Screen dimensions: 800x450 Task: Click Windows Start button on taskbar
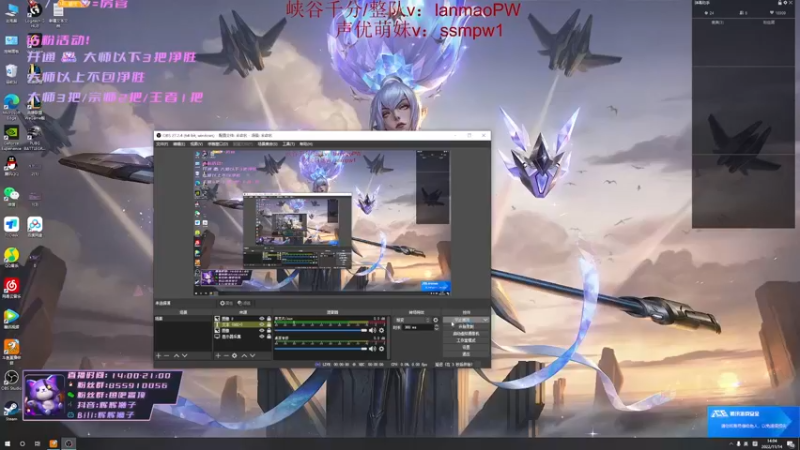point(7,444)
